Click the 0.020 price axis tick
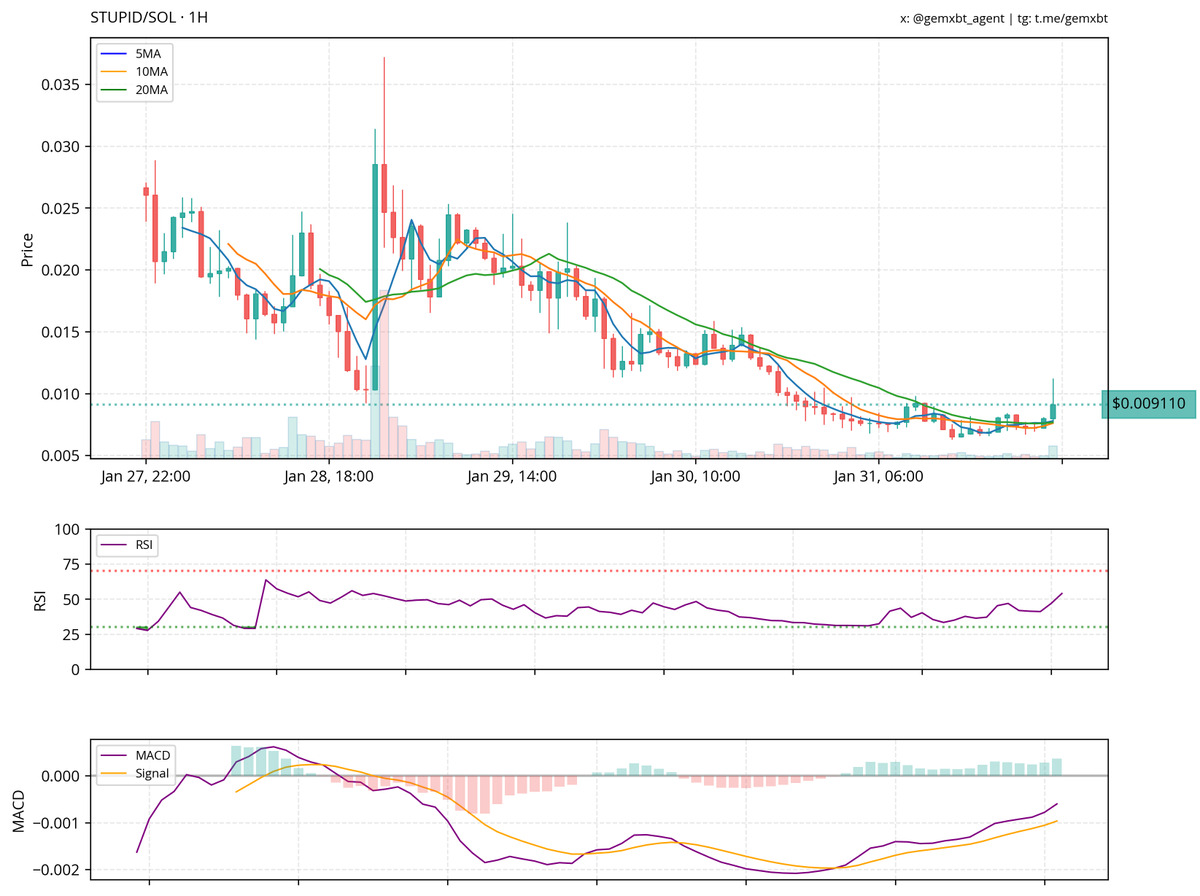 tap(60, 271)
